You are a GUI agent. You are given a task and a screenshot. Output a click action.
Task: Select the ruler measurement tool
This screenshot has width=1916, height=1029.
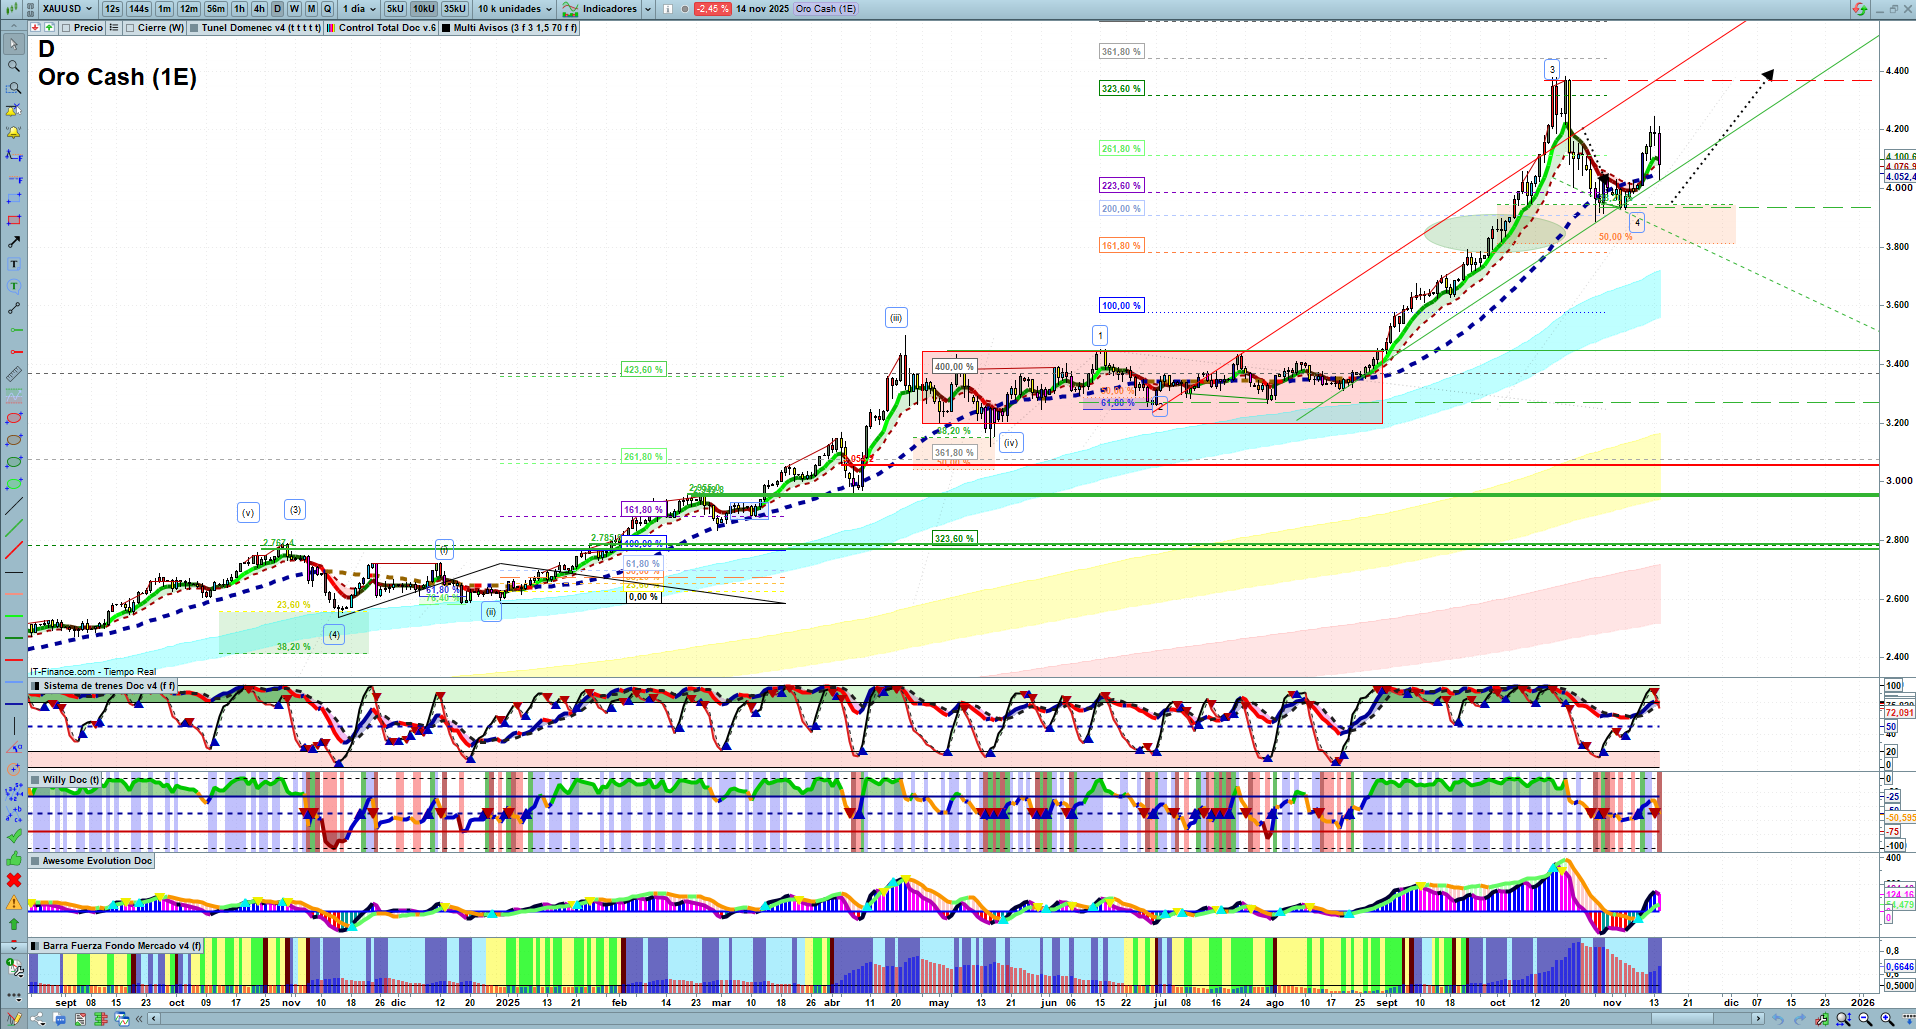pyautogui.click(x=14, y=374)
